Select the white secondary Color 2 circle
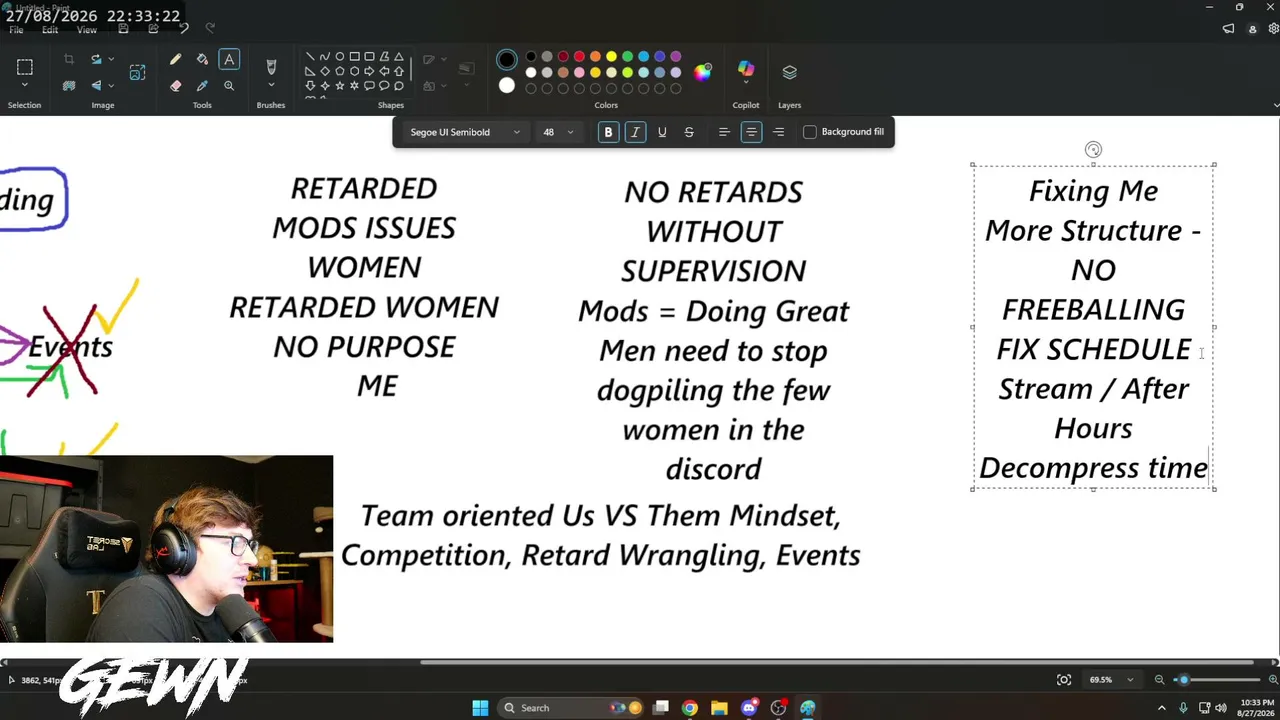The width and height of the screenshot is (1280, 720). click(x=507, y=86)
